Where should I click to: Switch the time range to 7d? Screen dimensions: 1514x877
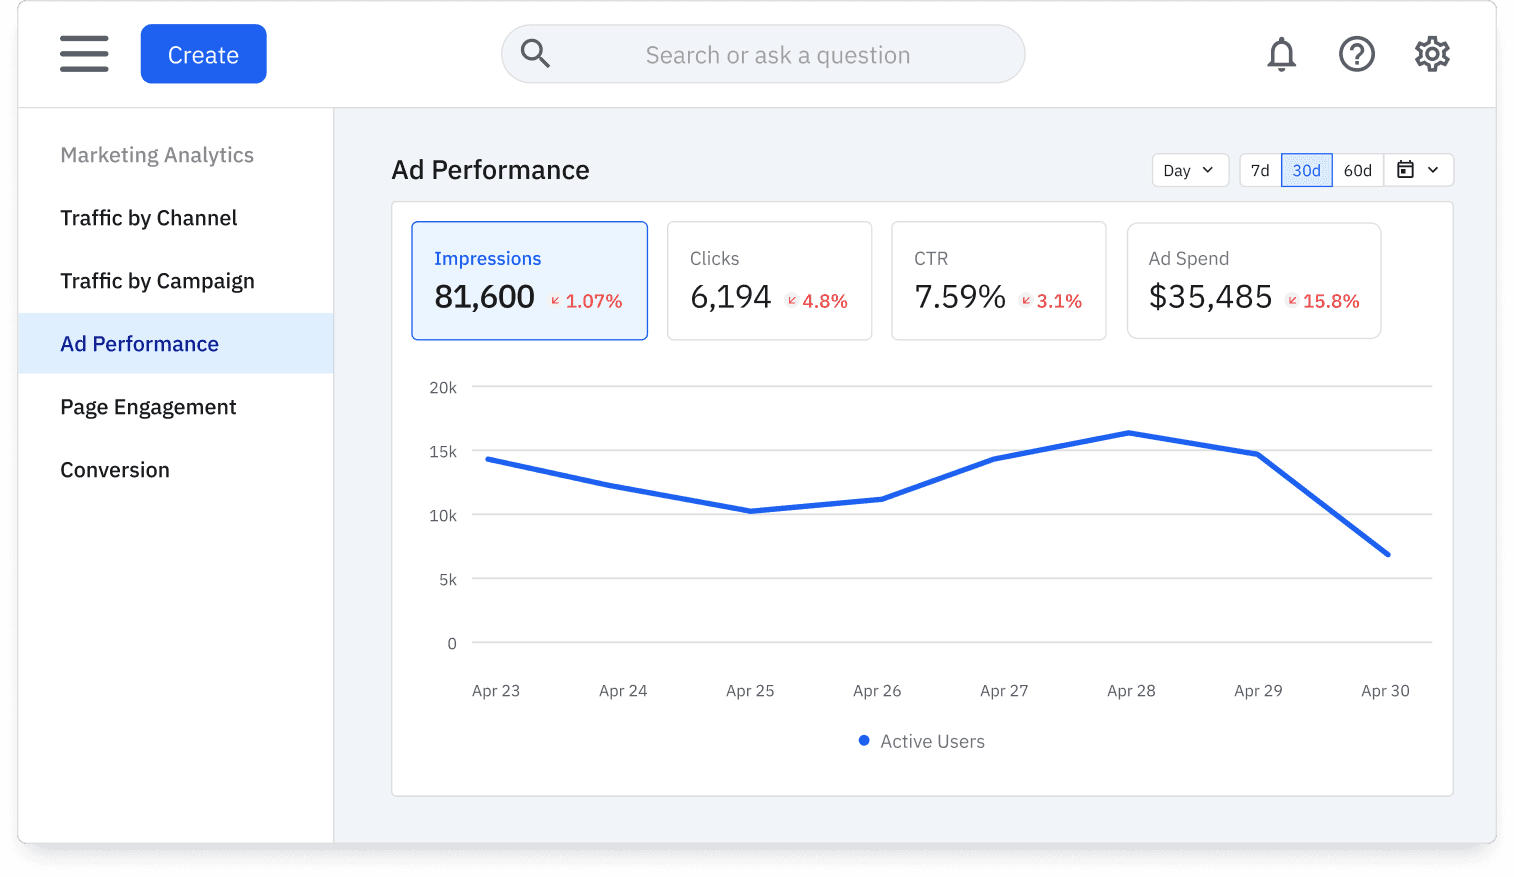click(1259, 170)
